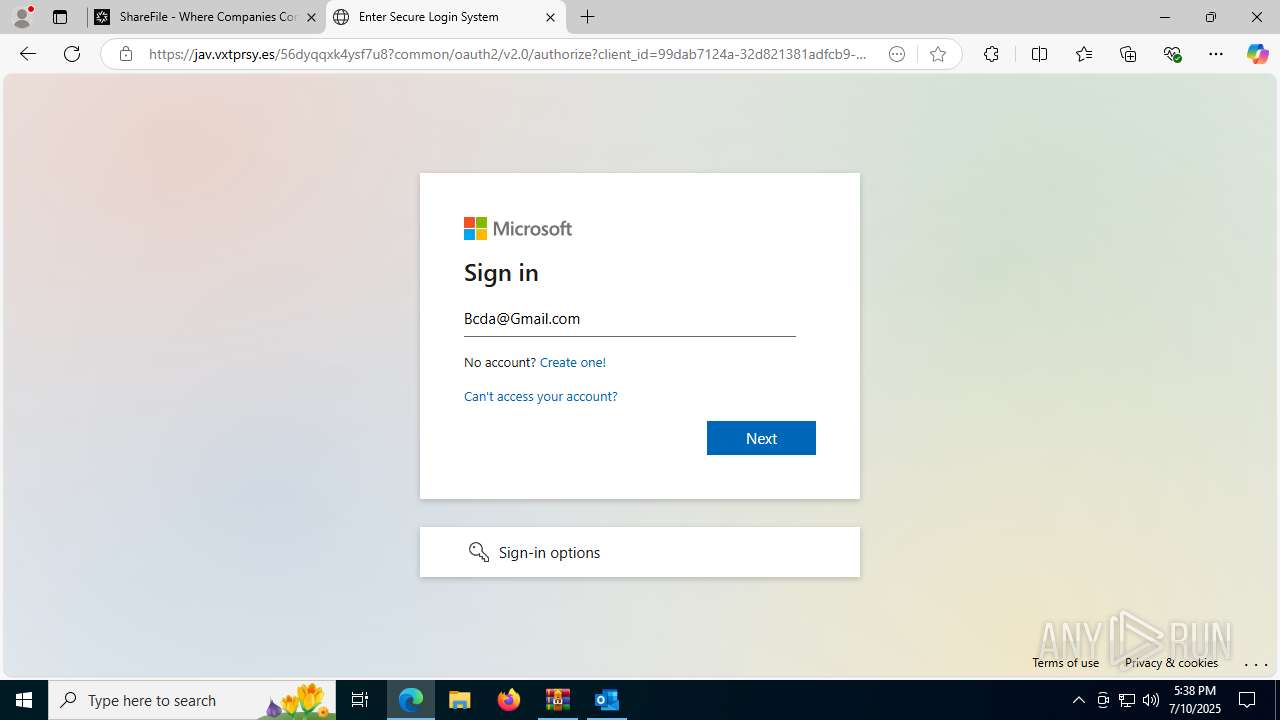Open WinRAR from the taskbar
The width and height of the screenshot is (1280, 720).
click(558, 700)
